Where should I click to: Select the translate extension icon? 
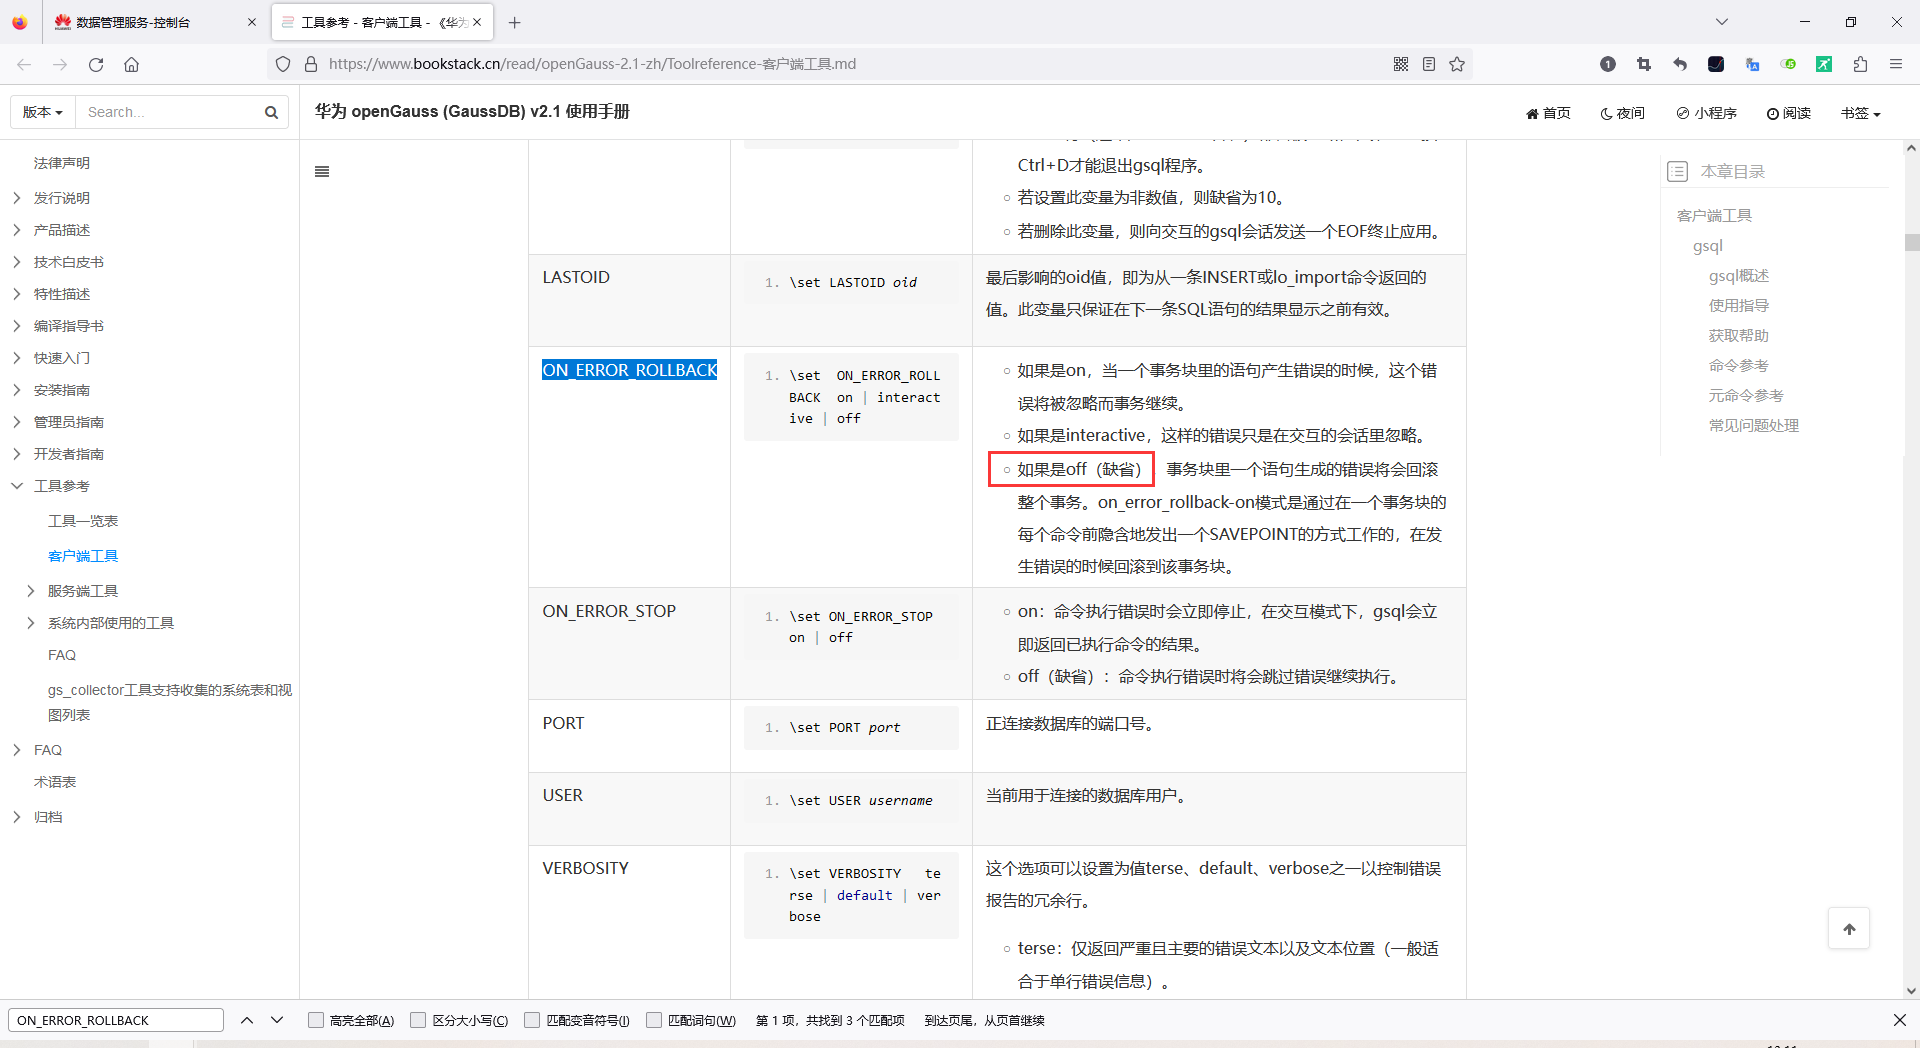coord(1752,63)
